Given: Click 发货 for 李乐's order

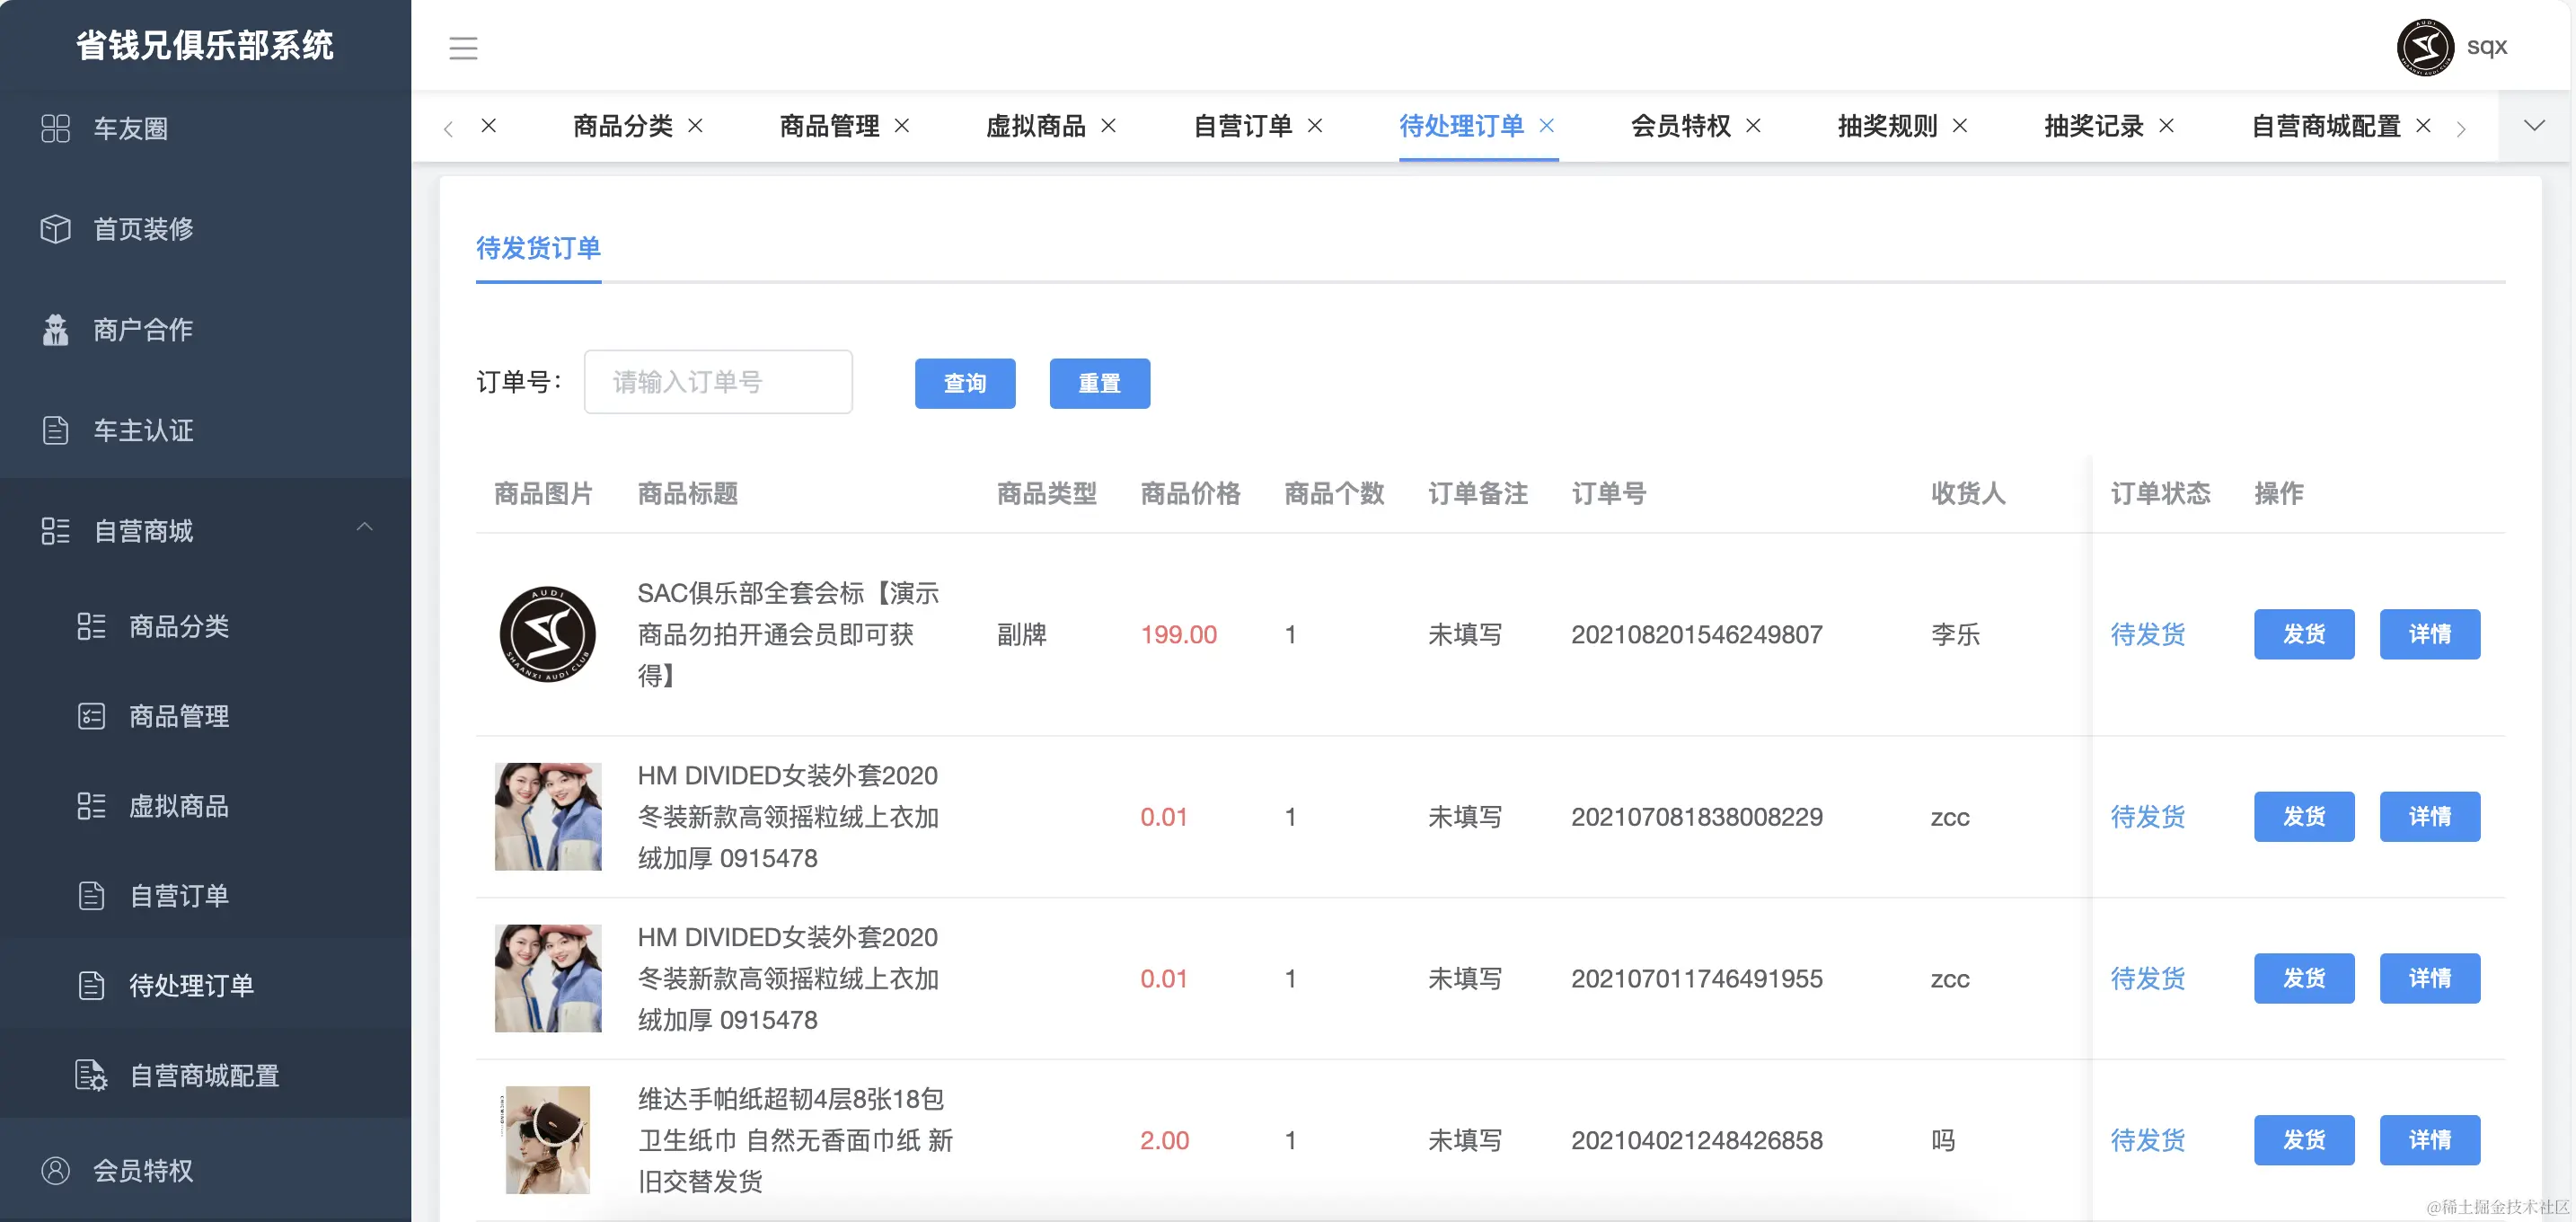Looking at the screenshot, I should pos(2303,634).
